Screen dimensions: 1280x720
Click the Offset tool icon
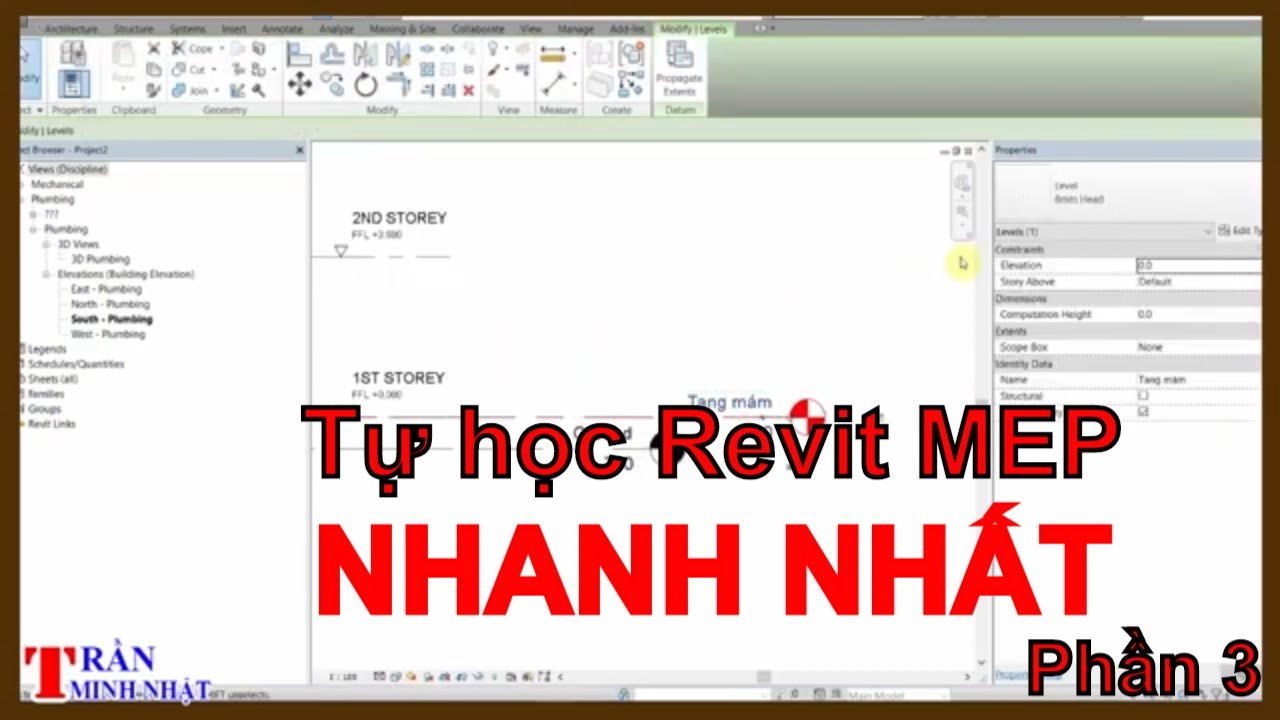point(332,52)
